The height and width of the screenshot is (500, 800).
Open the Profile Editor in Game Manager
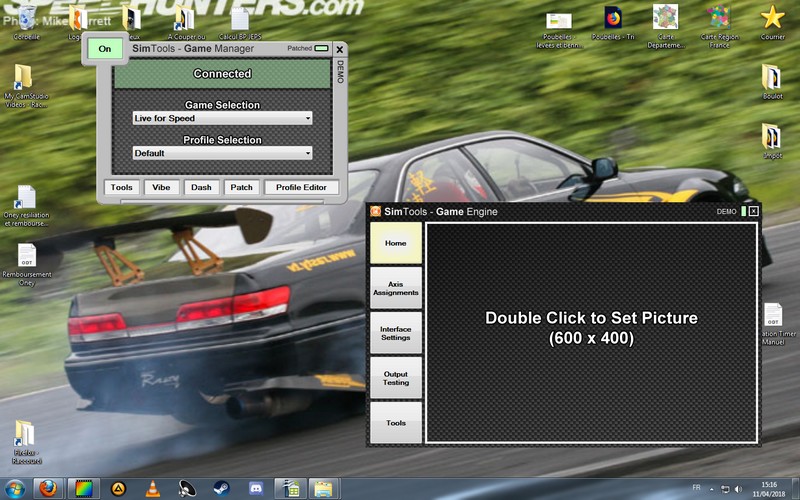point(302,187)
